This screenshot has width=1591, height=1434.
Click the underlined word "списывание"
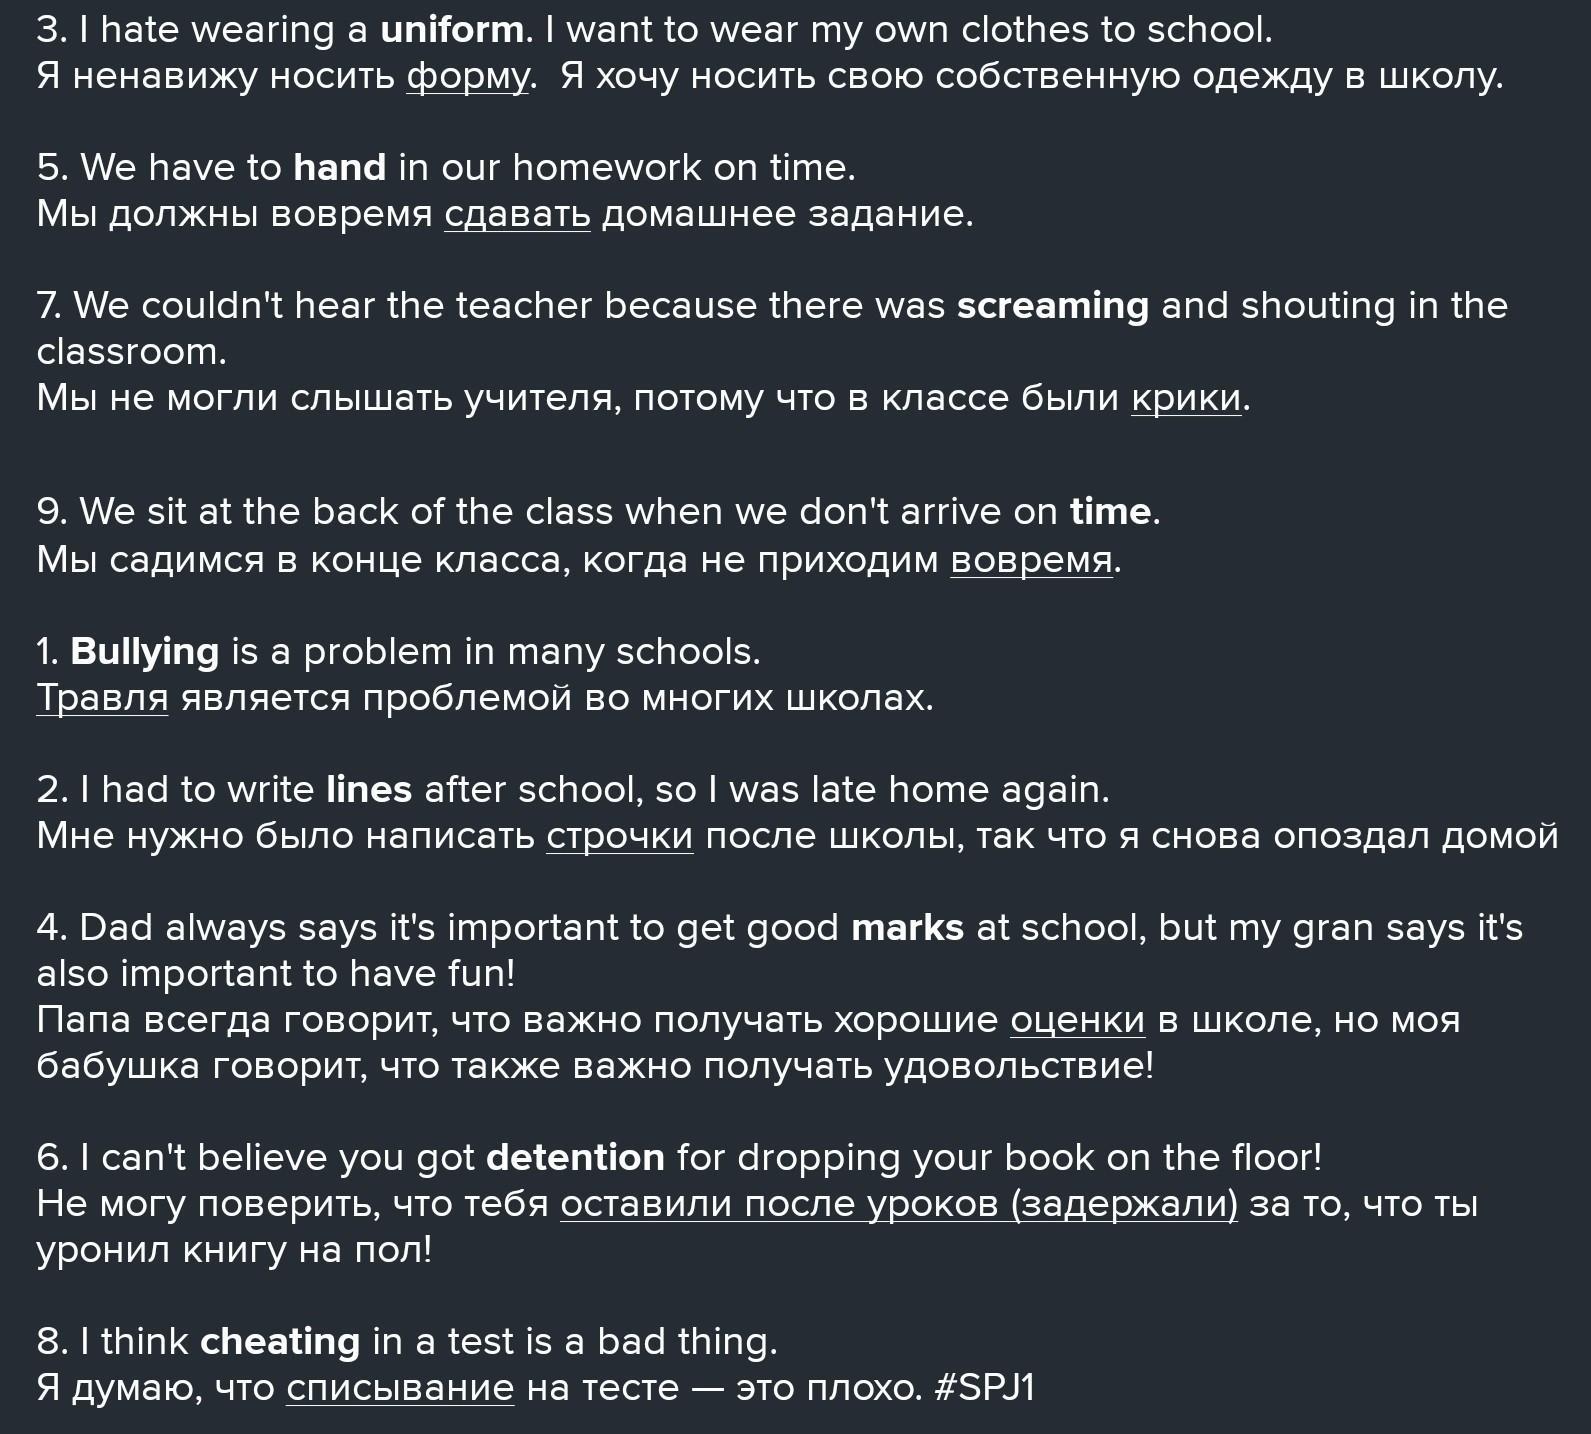click(400, 1388)
